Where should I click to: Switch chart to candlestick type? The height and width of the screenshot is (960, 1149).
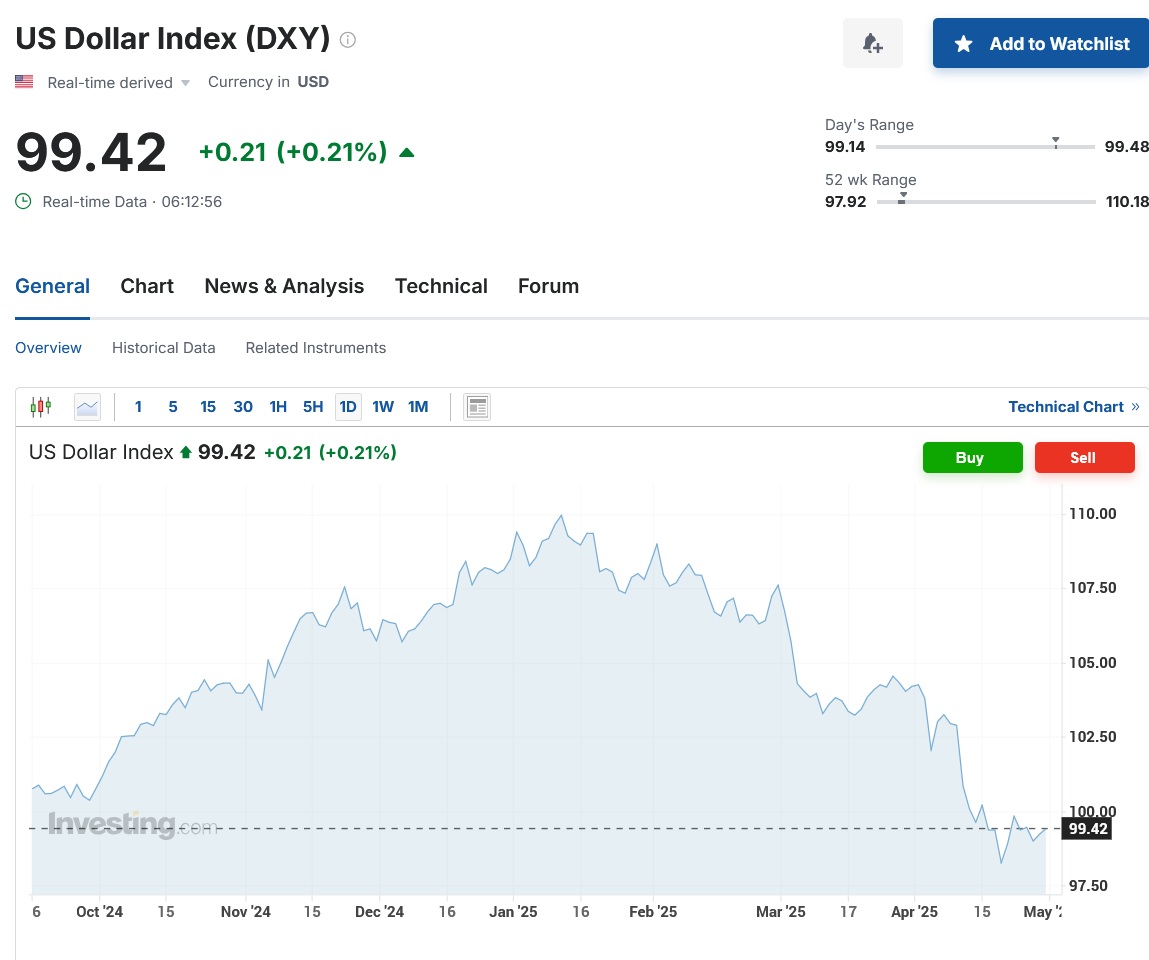[x=41, y=407]
